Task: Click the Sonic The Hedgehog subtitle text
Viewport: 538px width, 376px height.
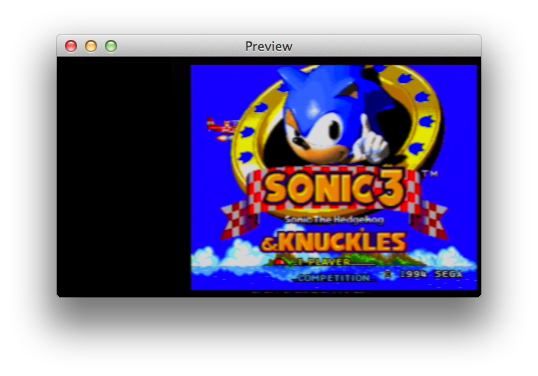Action: (x=334, y=220)
